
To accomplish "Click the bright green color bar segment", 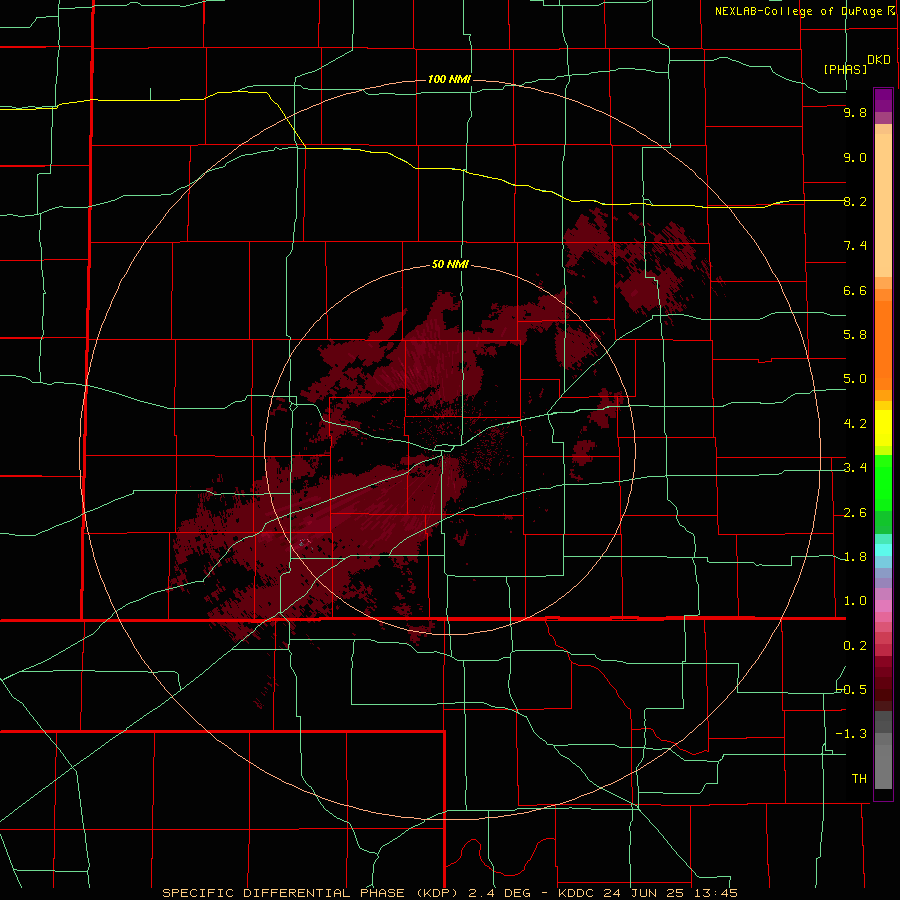I will click(x=883, y=483).
